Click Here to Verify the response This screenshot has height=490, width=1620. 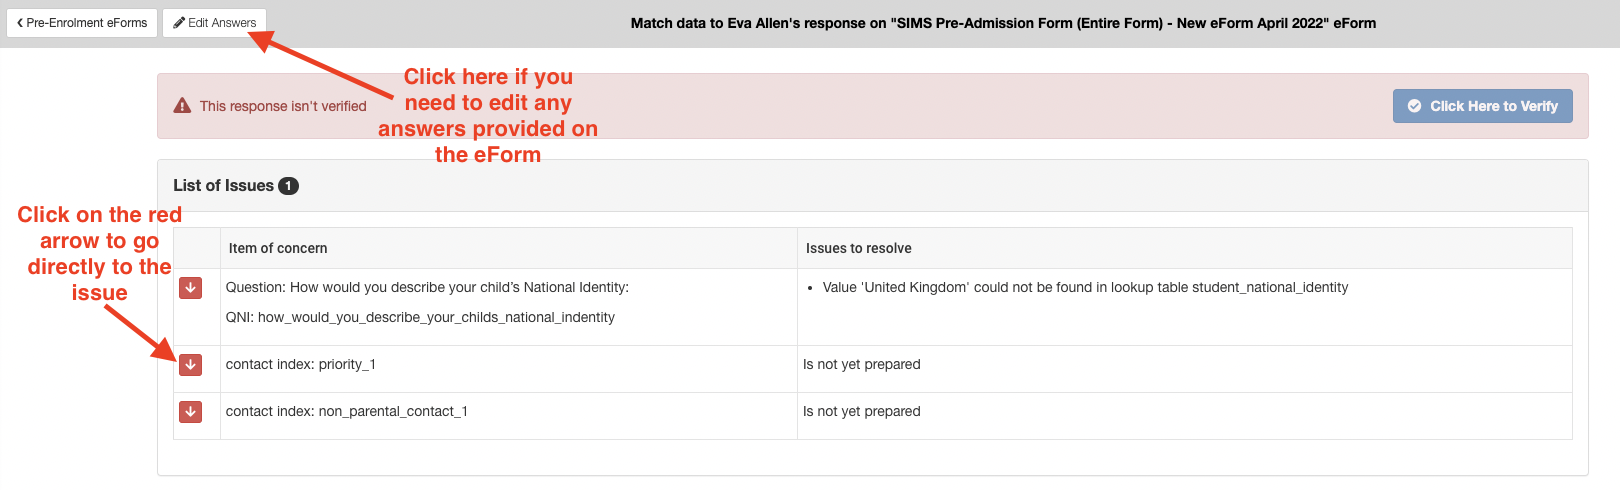click(1482, 106)
